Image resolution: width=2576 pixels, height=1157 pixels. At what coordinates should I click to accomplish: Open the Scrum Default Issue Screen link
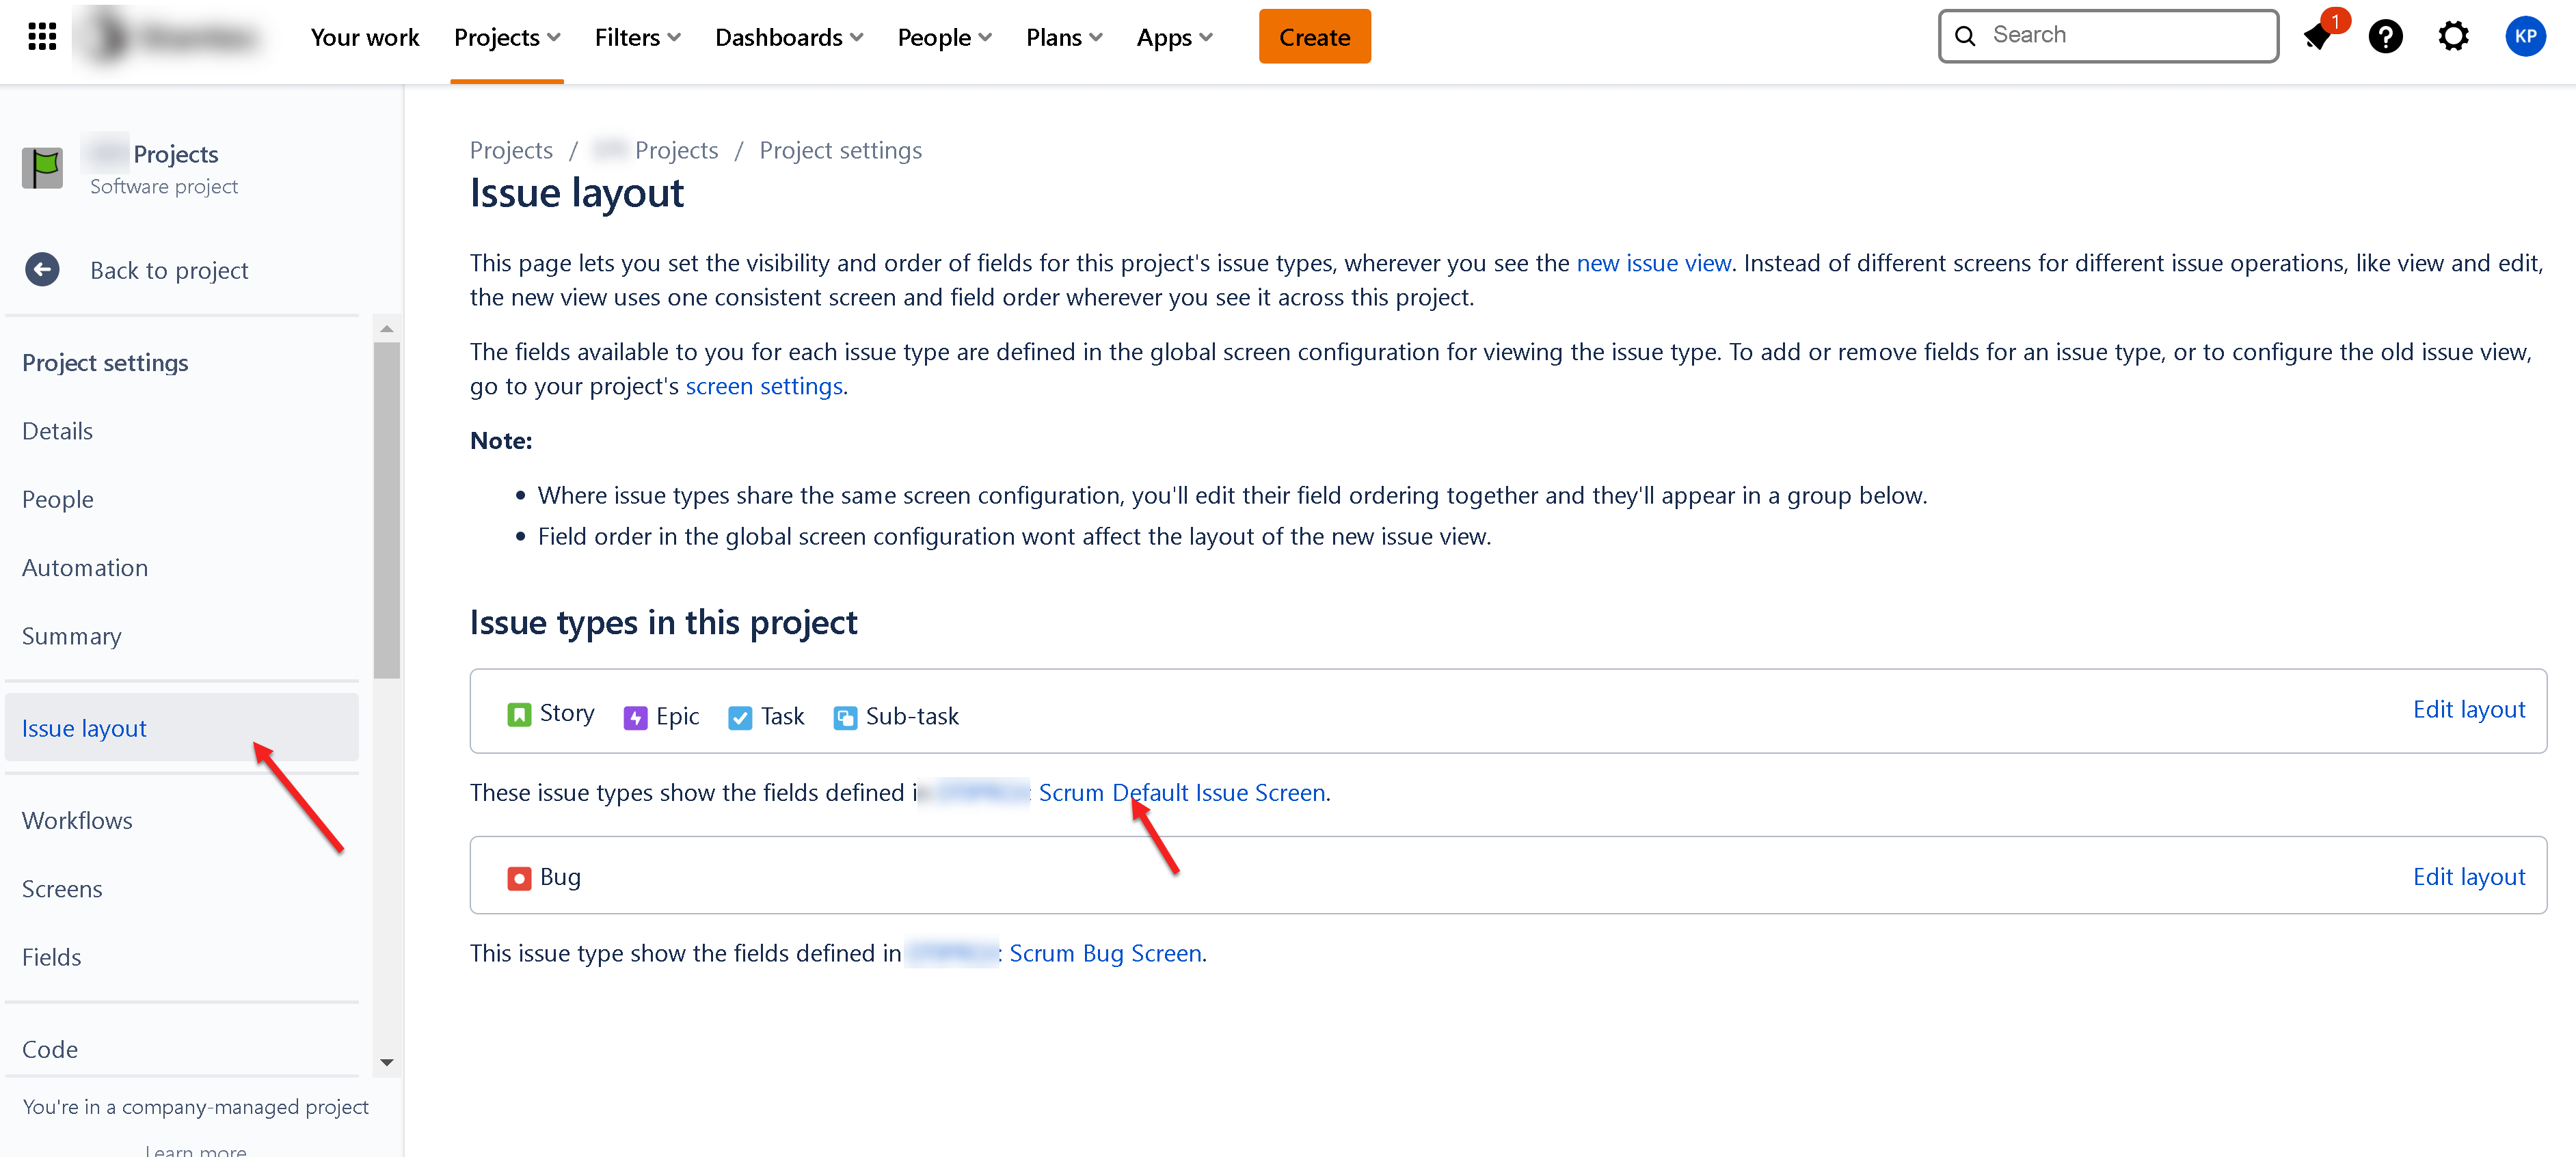click(x=1182, y=792)
